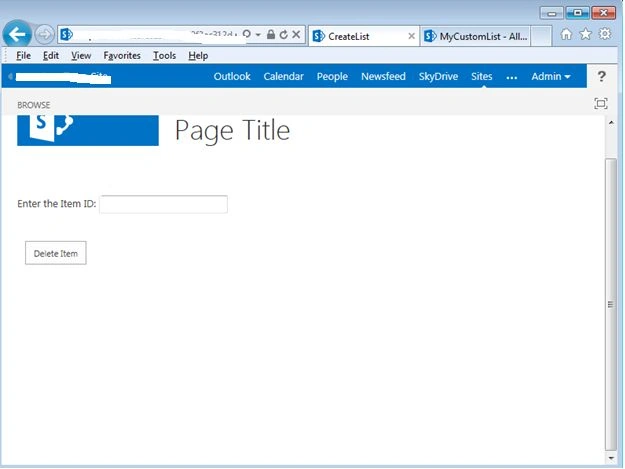Screen dimensions: 625x469
Task: Open the People link
Action: tap(332, 76)
